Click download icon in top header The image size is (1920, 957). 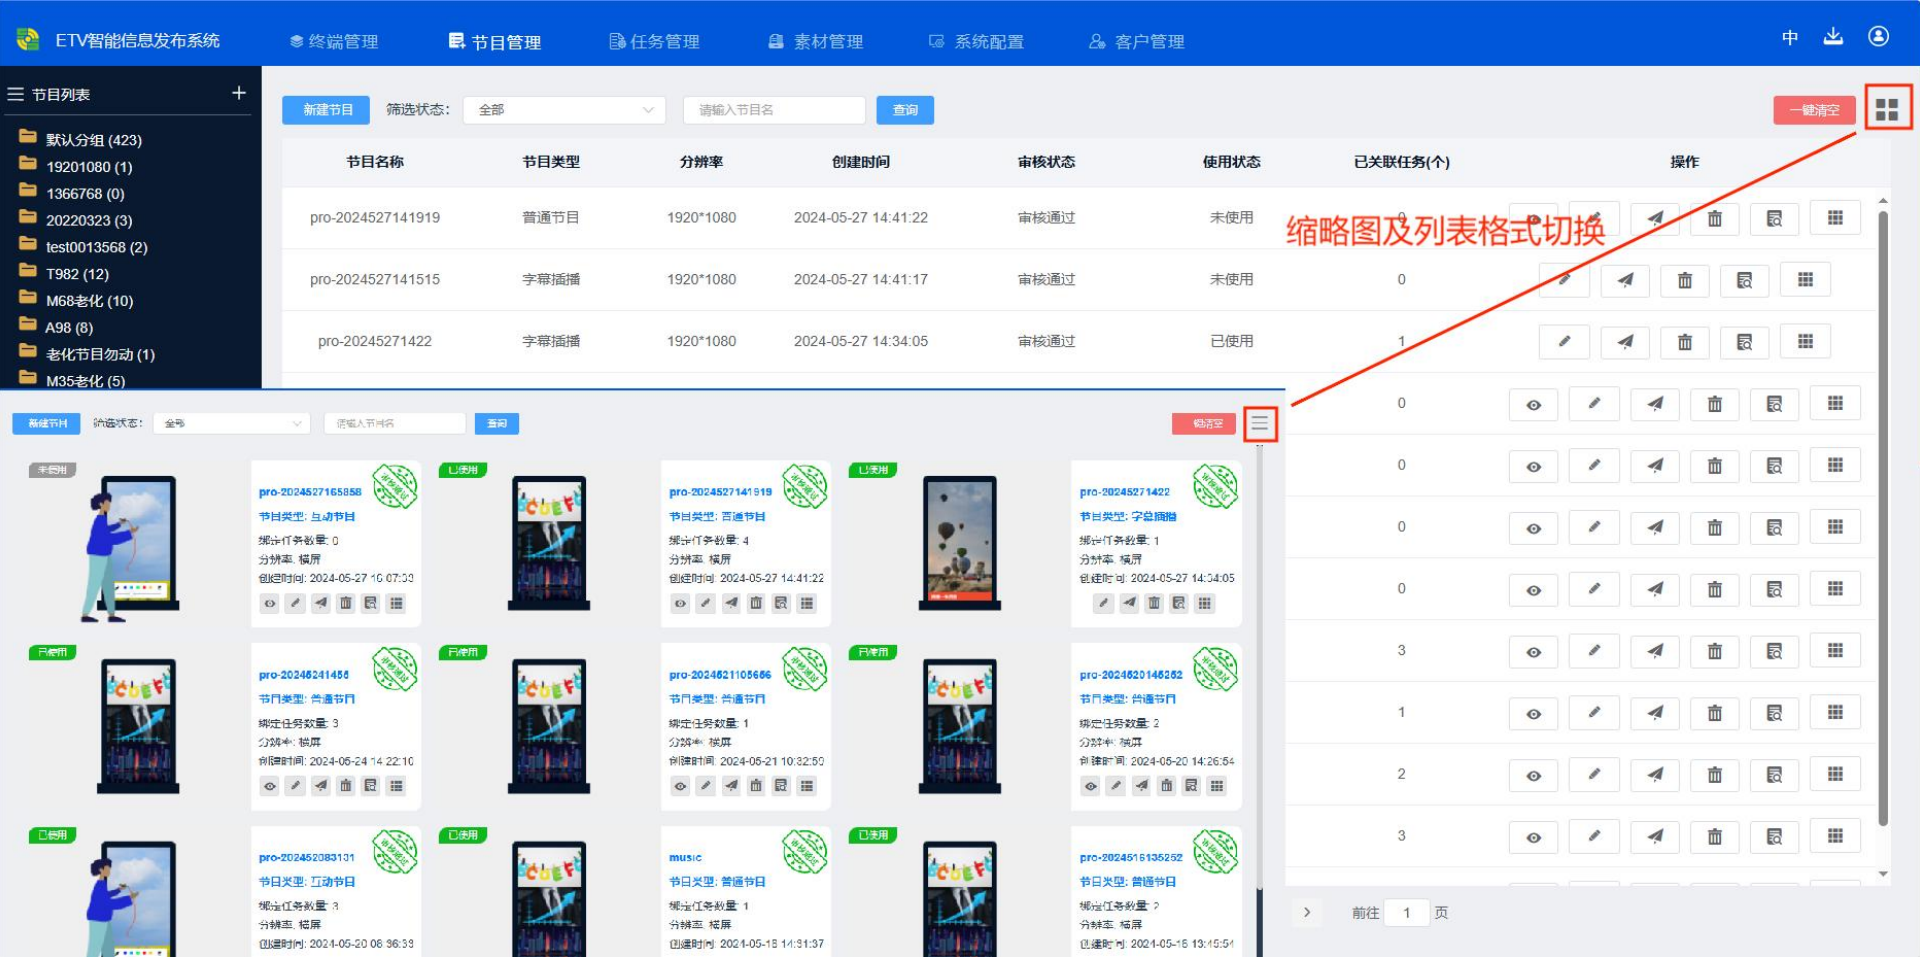point(1833,37)
